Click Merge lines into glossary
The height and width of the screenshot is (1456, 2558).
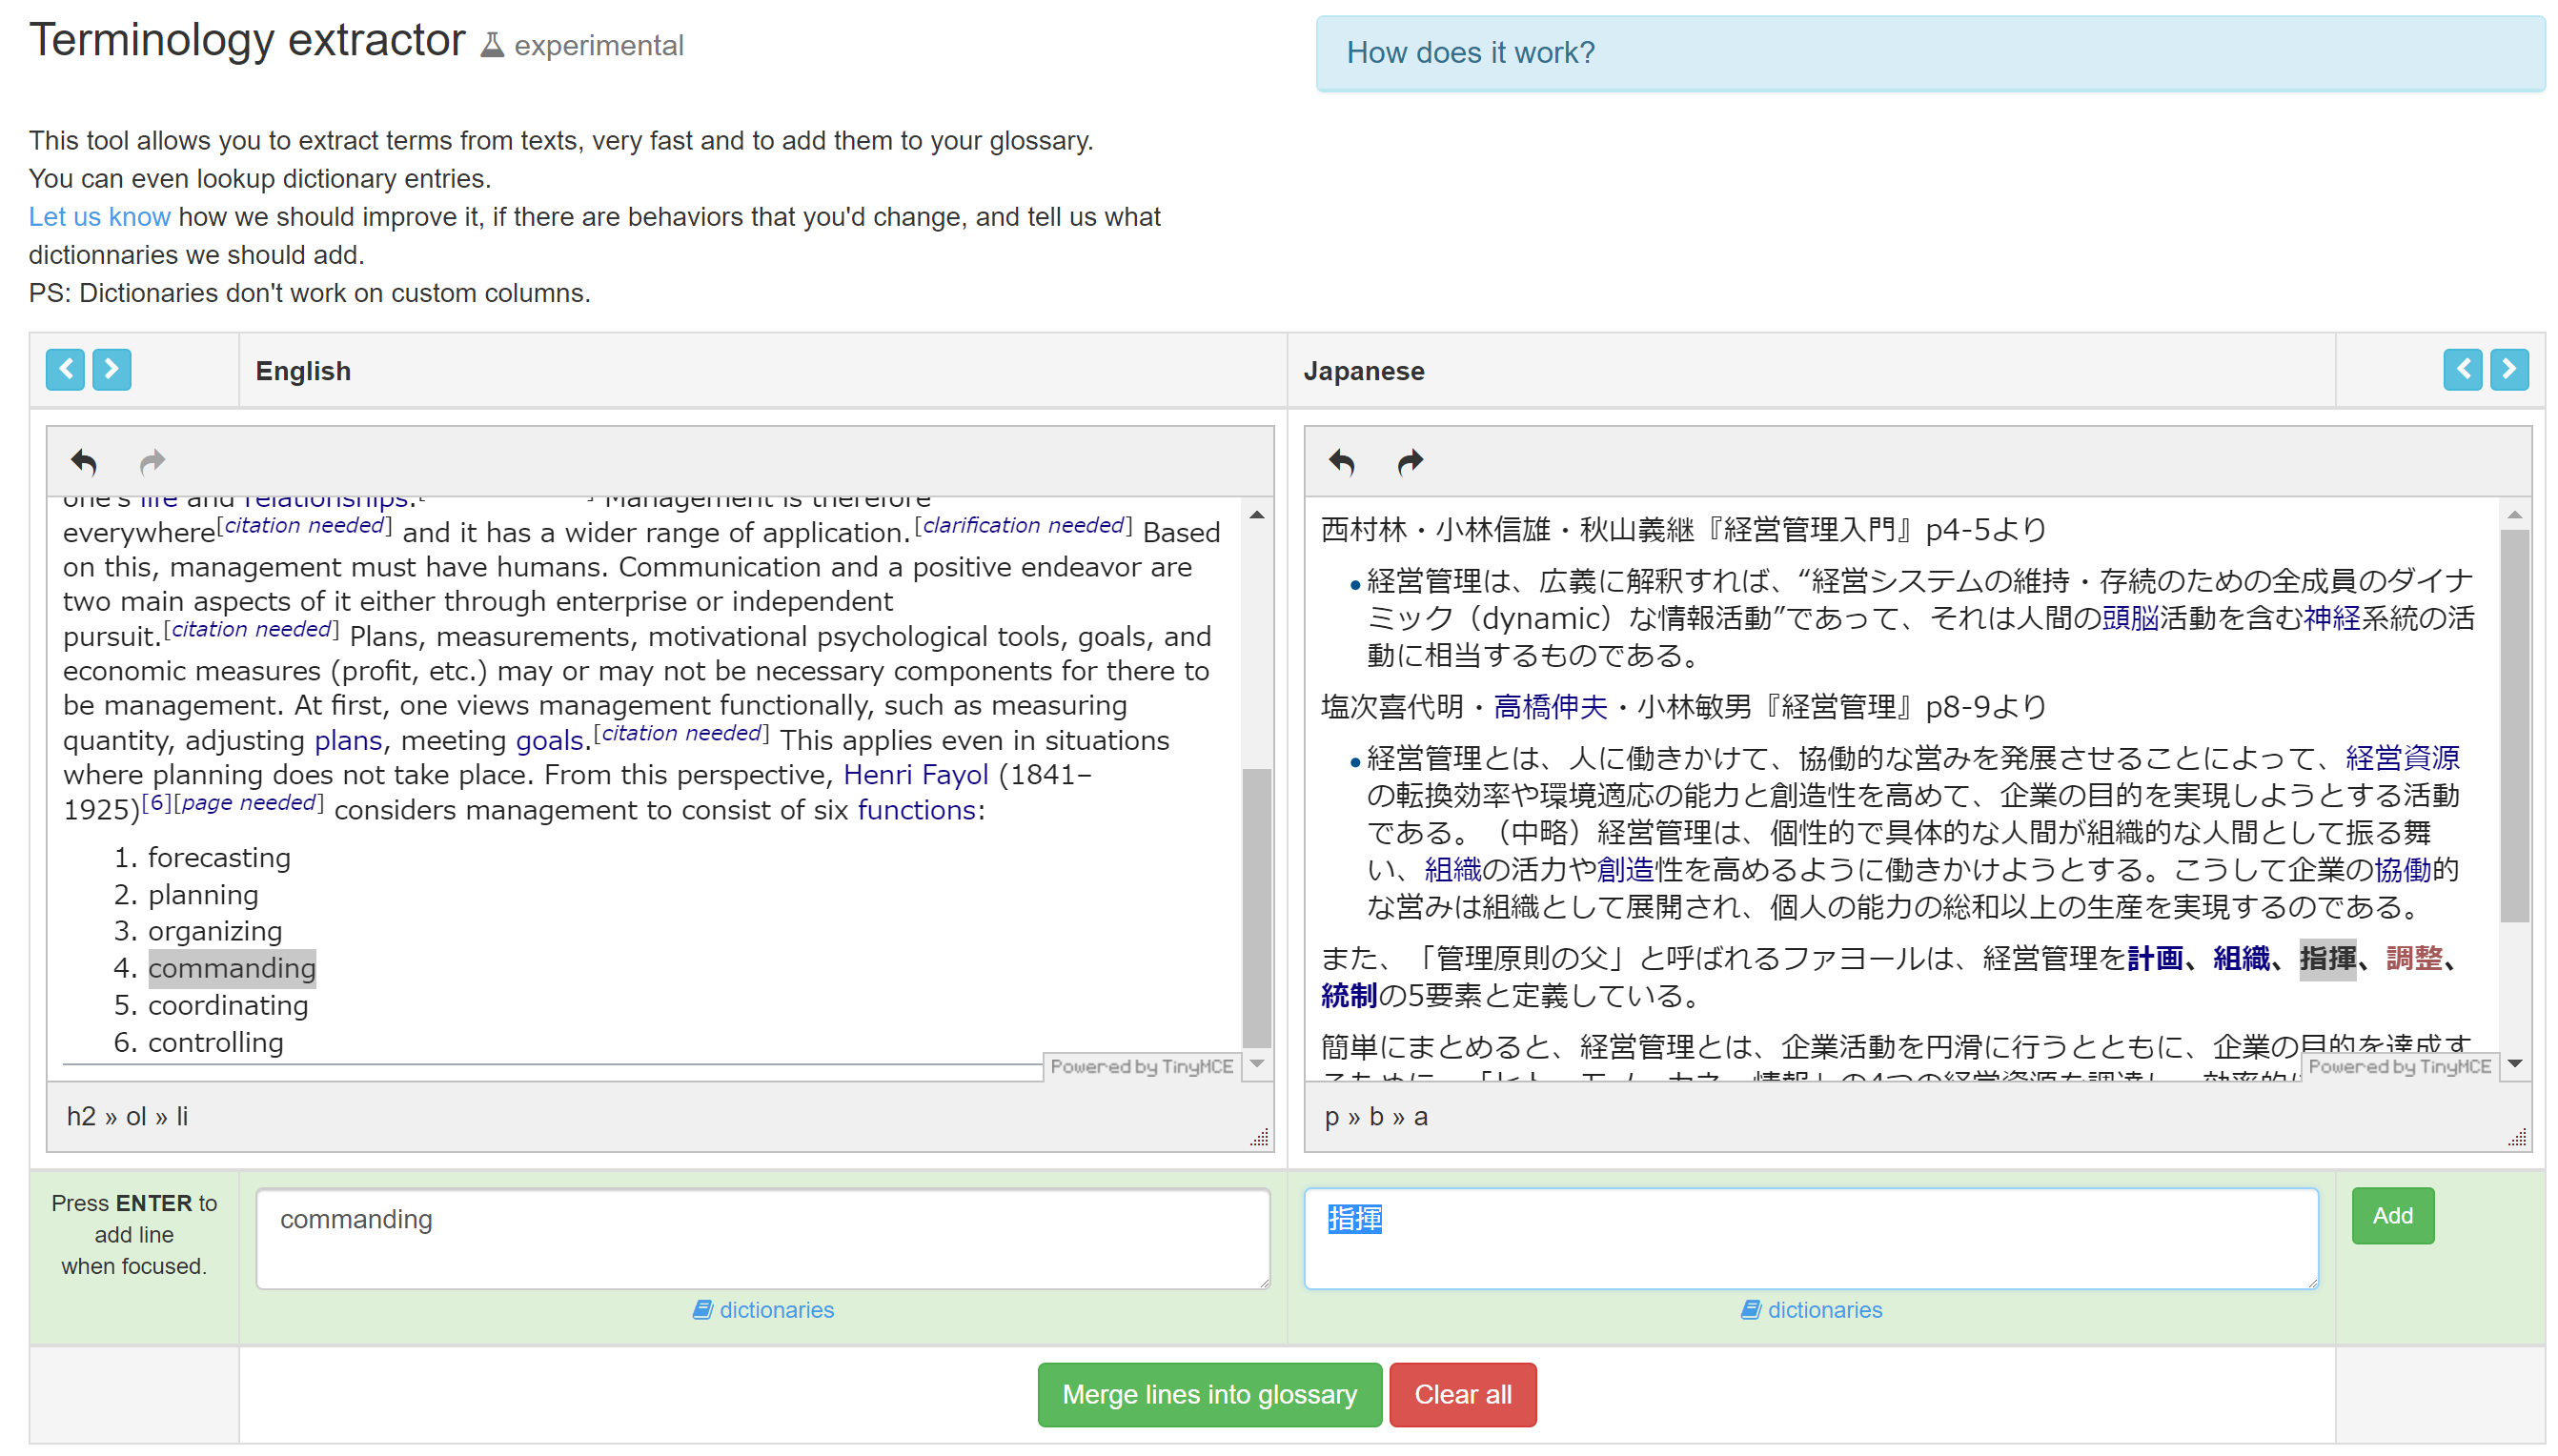click(x=1209, y=1395)
